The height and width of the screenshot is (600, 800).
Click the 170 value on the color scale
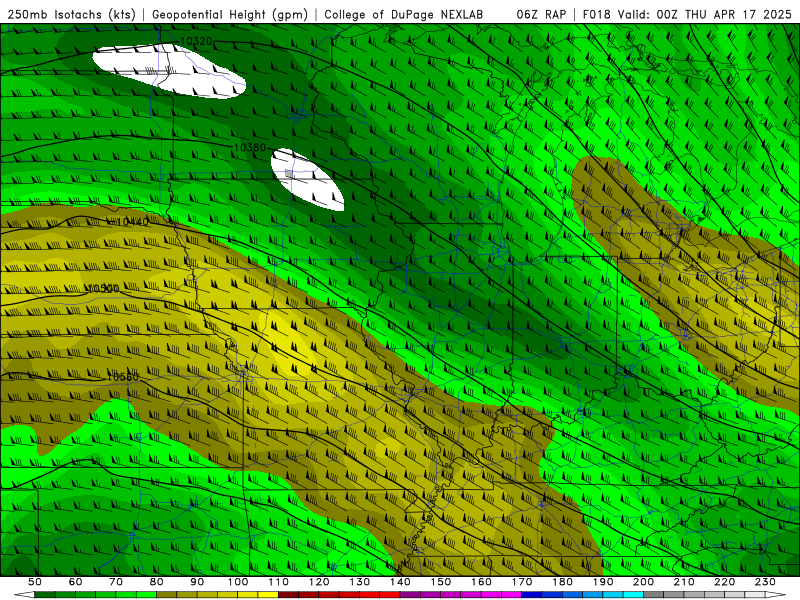click(x=522, y=582)
